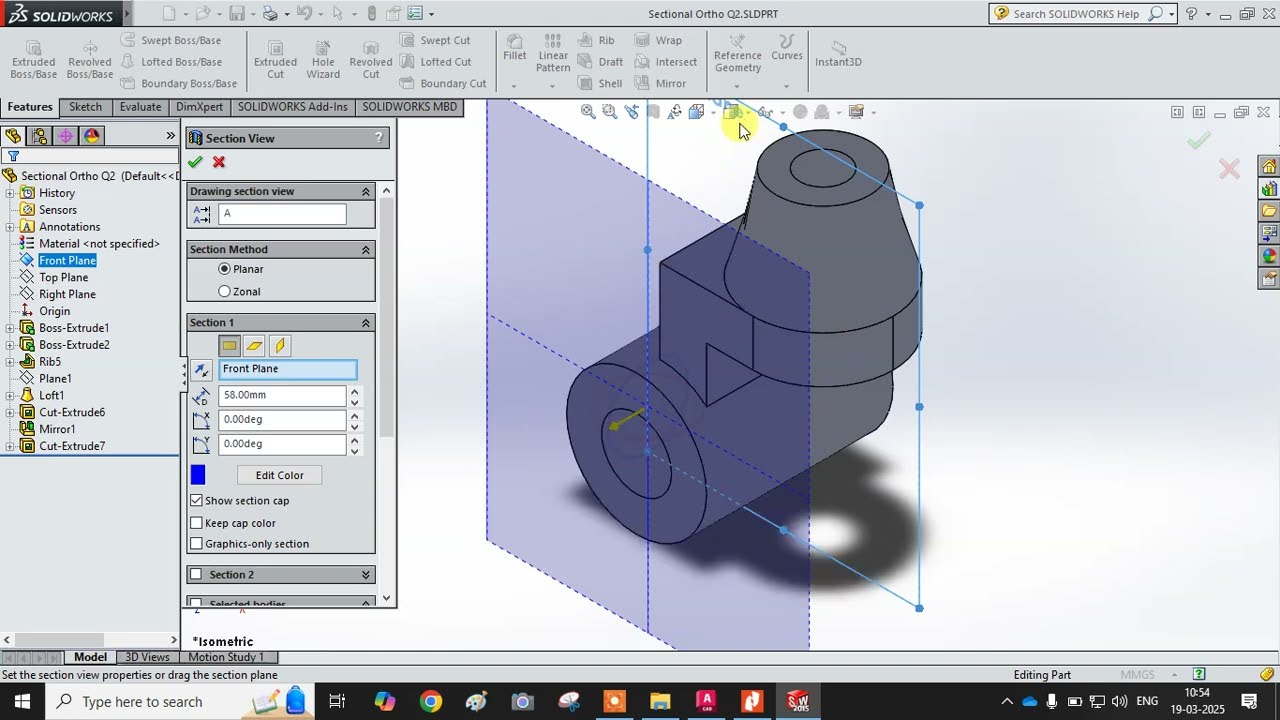Click the Dynamic Annotation Views icon
Image resolution: width=1280 pixels, height=720 pixels.
pos(675,112)
